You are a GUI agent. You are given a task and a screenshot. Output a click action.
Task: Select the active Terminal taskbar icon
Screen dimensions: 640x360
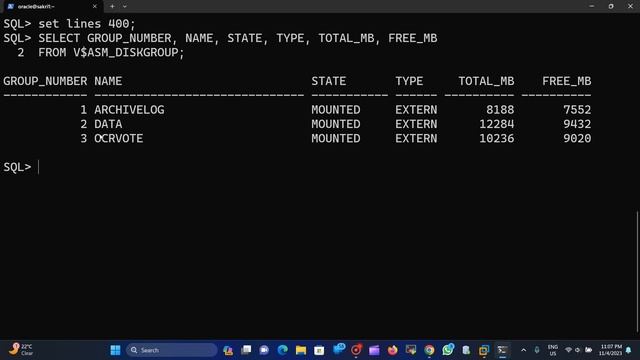(502, 350)
